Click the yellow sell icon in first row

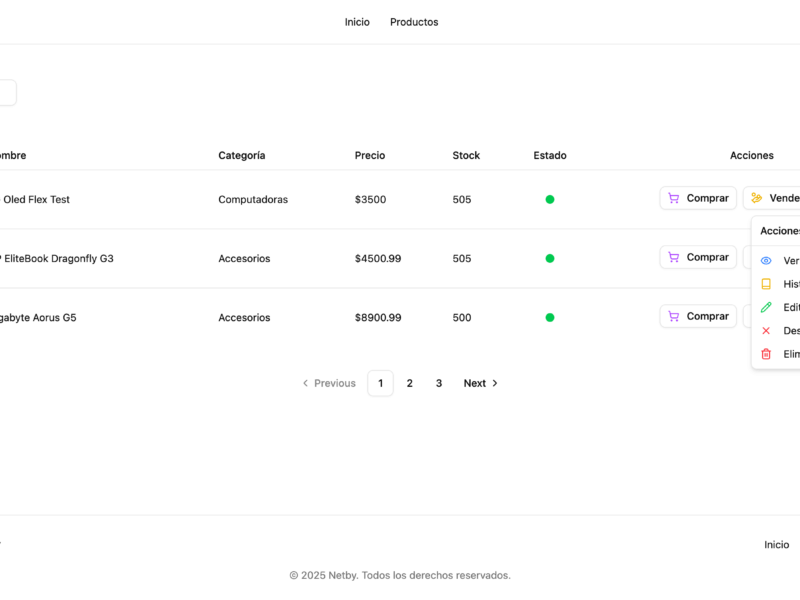pos(757,199)
